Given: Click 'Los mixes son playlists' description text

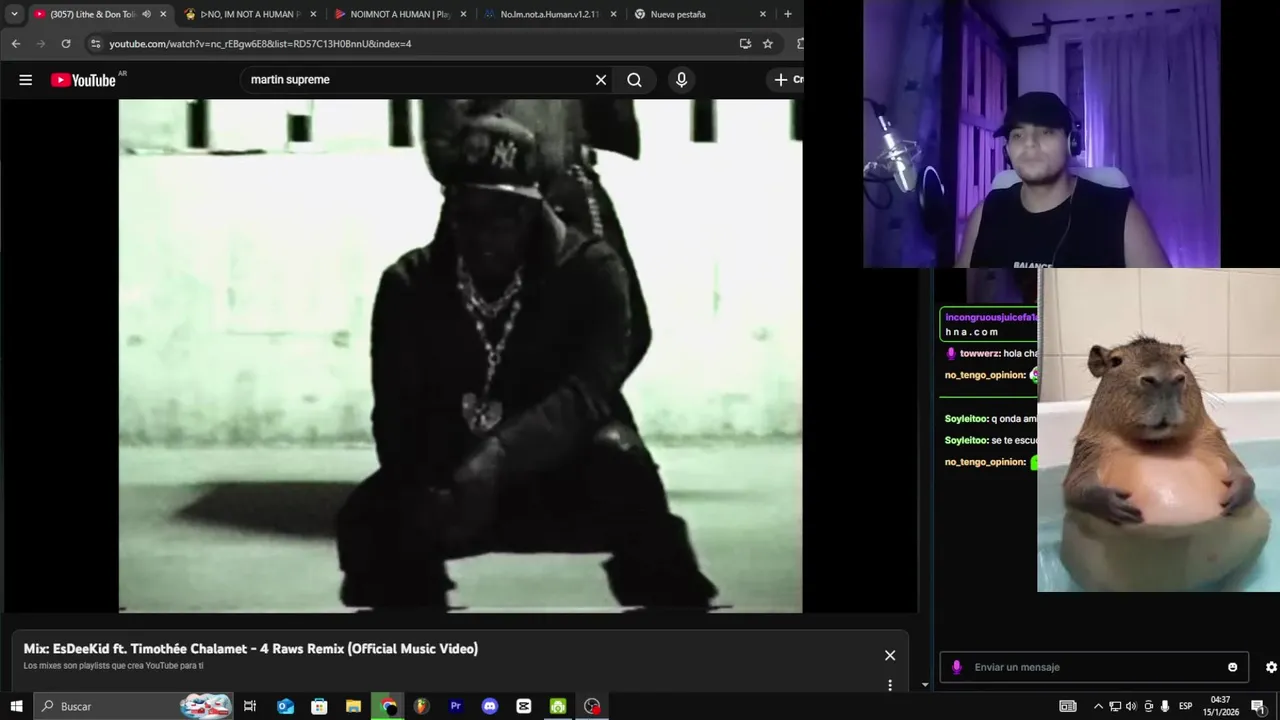Looking at the screenshot, I should pyautogui.click(x=114, y=666).
